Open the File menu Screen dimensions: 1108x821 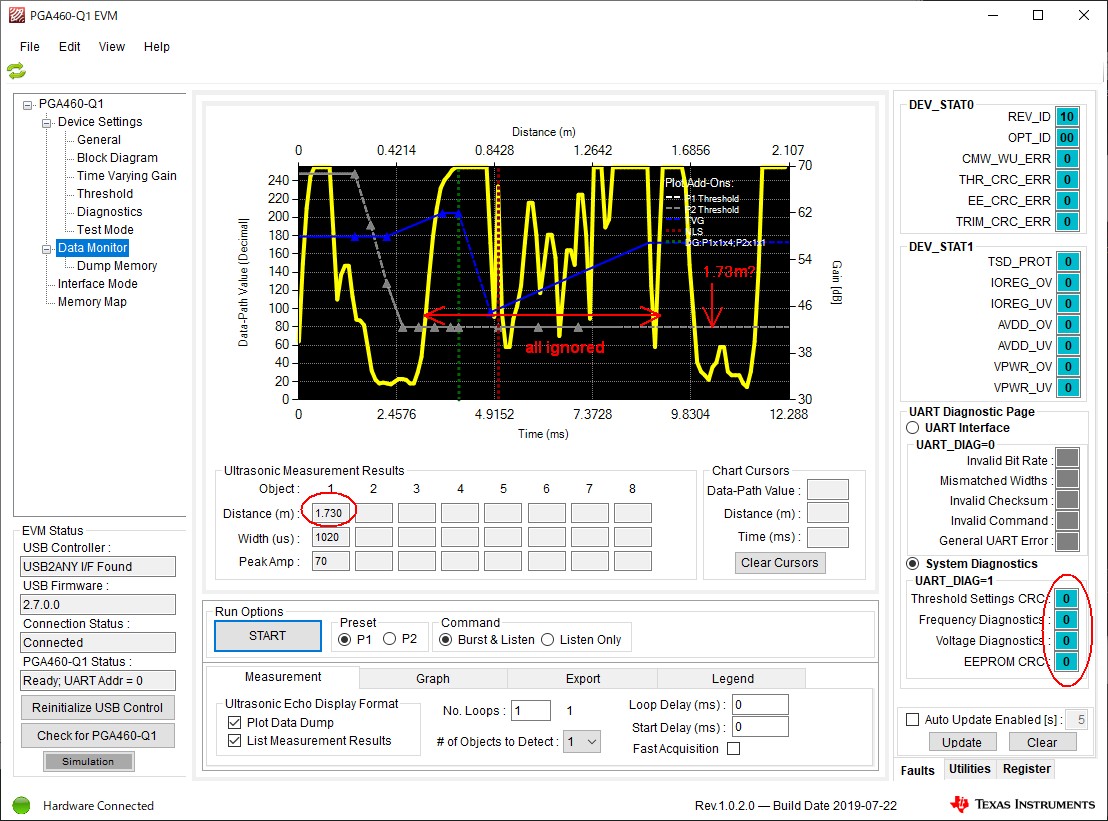(30, 47)
